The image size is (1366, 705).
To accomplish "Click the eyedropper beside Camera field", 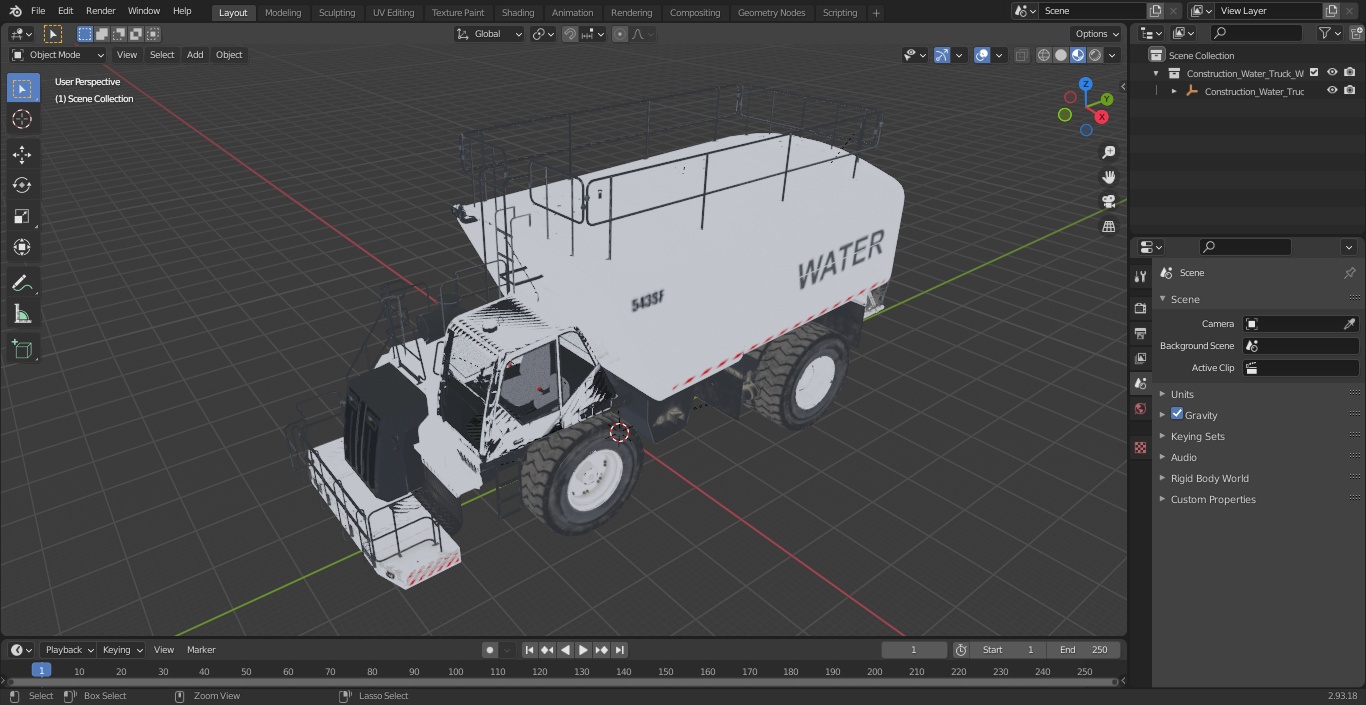I will pyautogui.click(x=1349, y=324).
